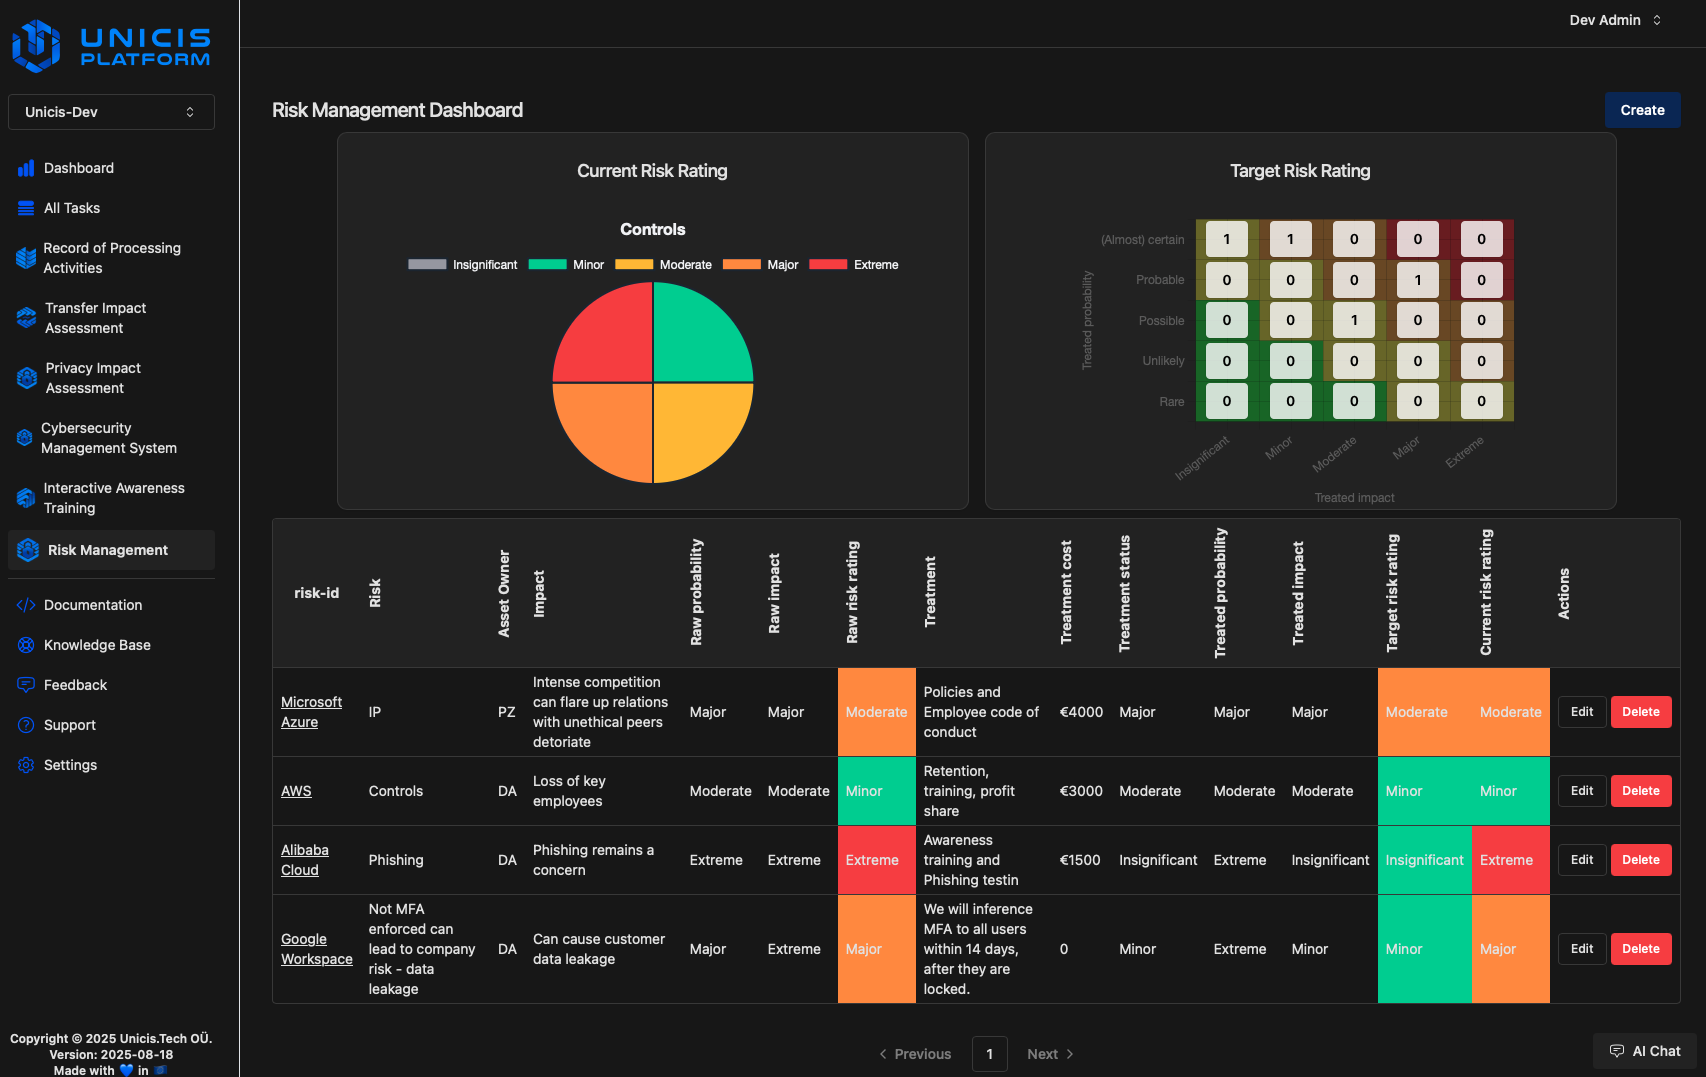This screenshot has width=1706, height=1077.
Task: Select page 1 in the pagination
Action: point(989,1054)
